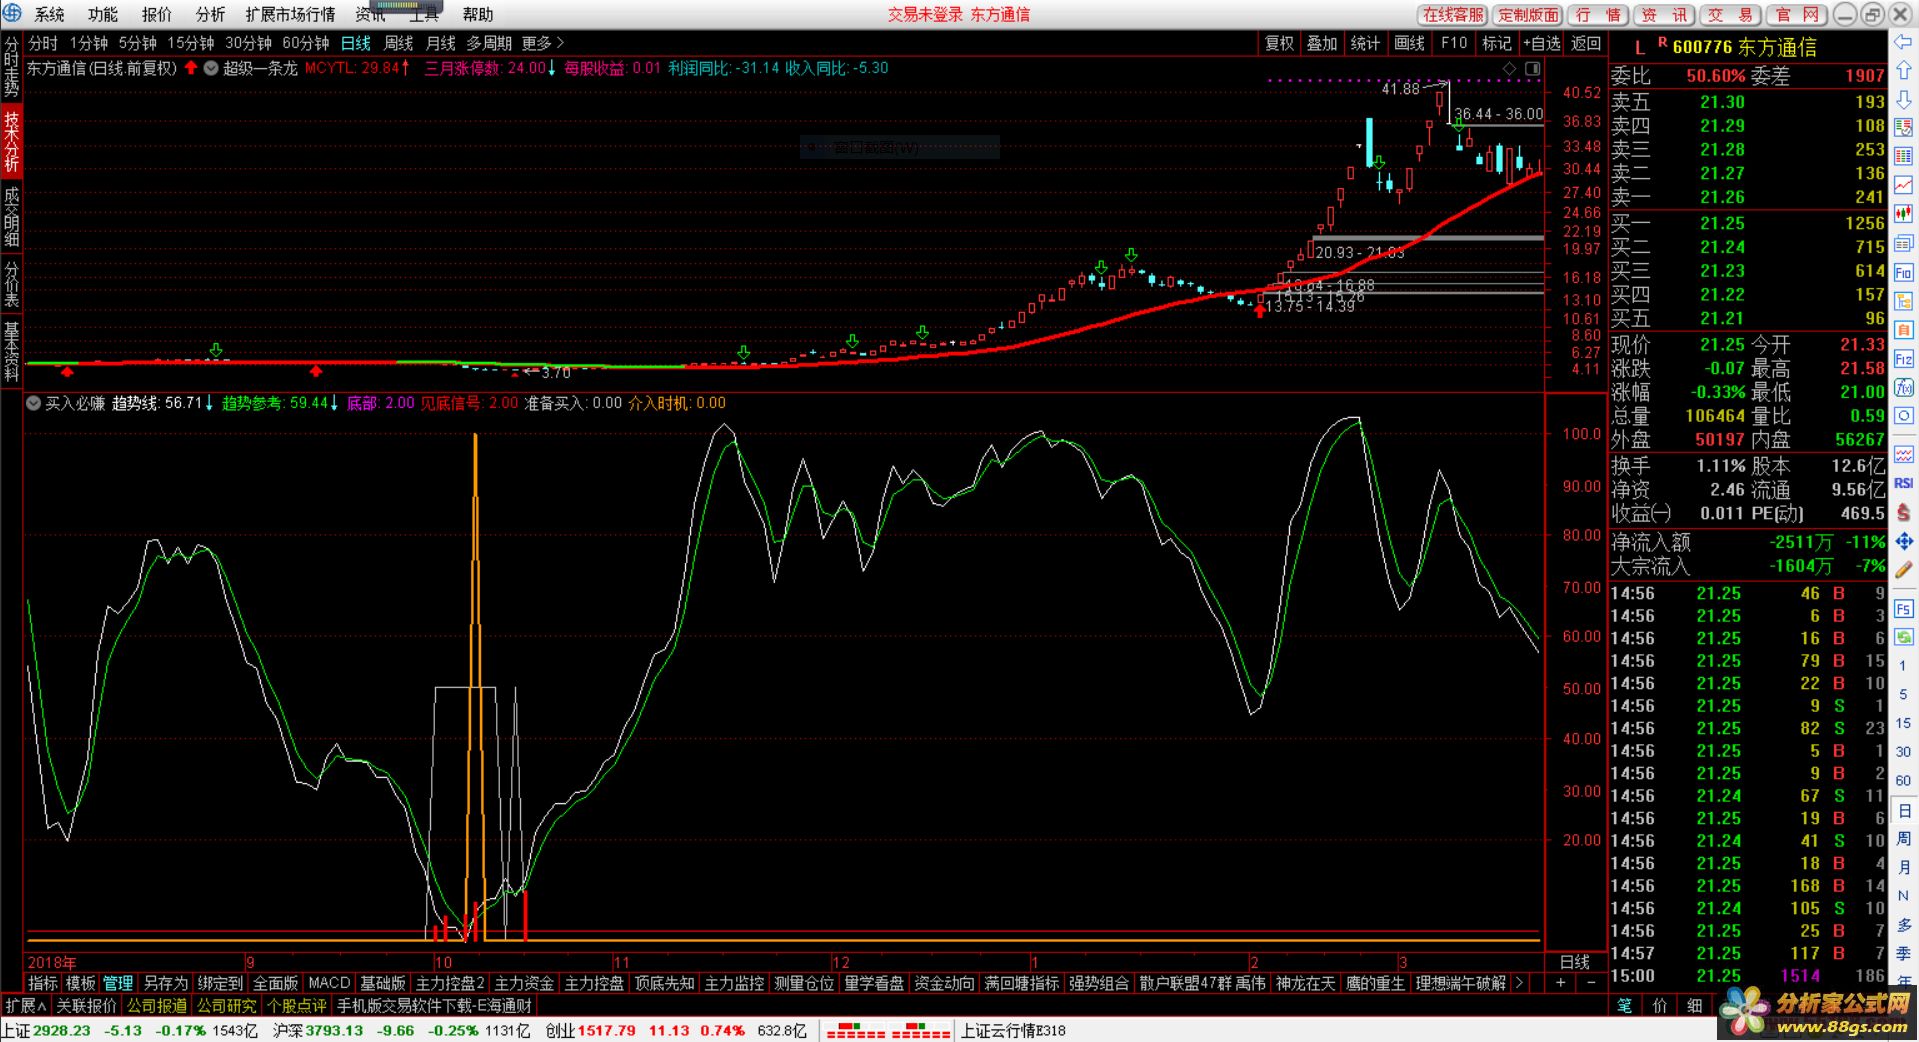Expand more indicator tabs arrow

pyautogui.click(x=1520, y=983)
